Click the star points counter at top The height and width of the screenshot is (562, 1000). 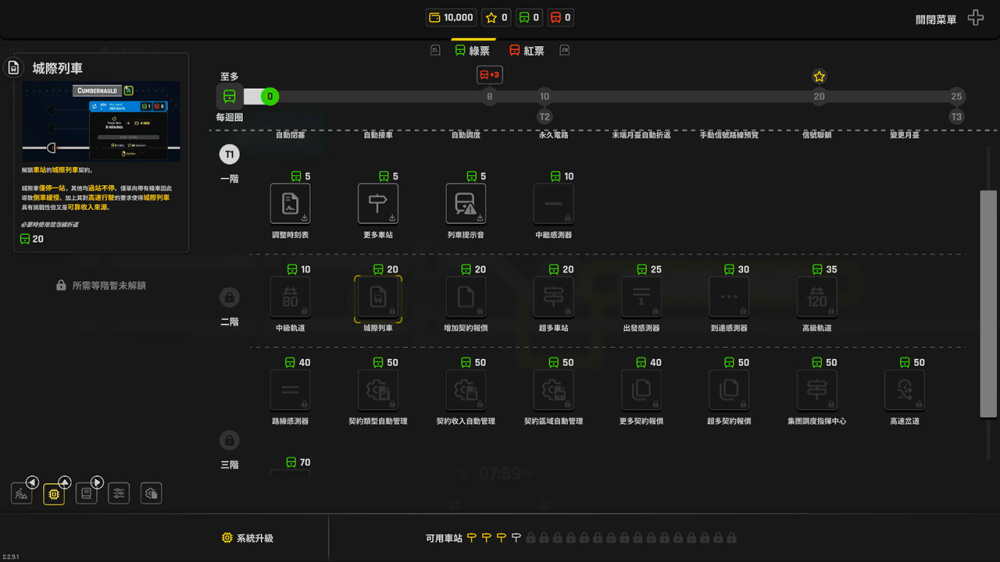pos(496,17)
